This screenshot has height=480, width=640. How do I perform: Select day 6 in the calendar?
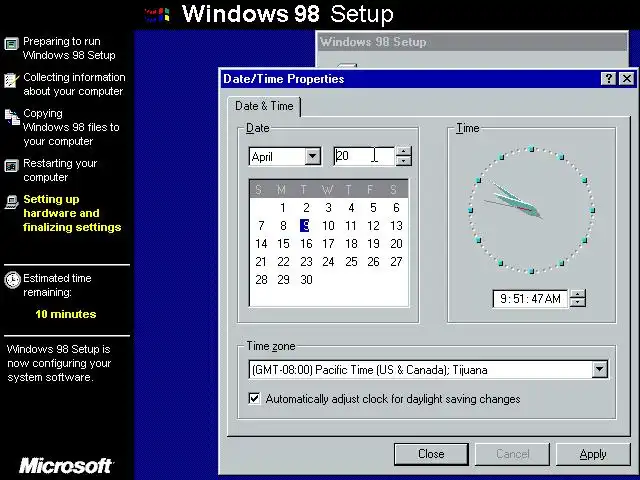(396, 208)
